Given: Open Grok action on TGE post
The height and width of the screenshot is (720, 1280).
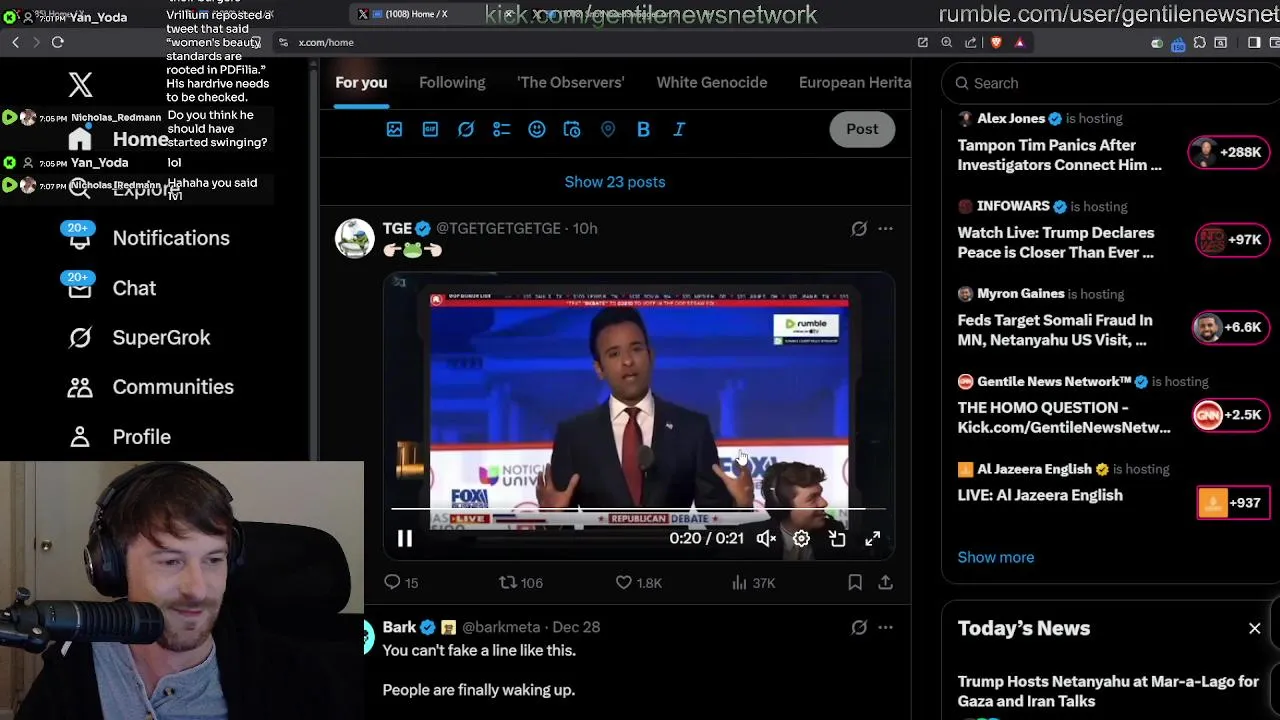Looking at the screenshot, I should coord(859,229).
